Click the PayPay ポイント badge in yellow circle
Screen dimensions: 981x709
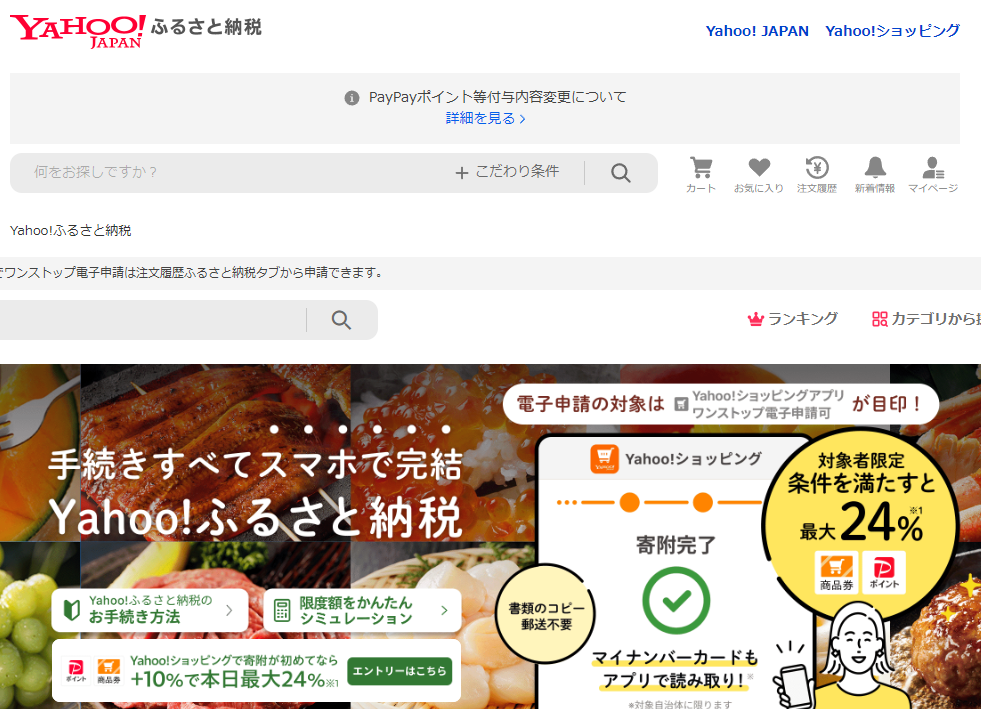884,572
